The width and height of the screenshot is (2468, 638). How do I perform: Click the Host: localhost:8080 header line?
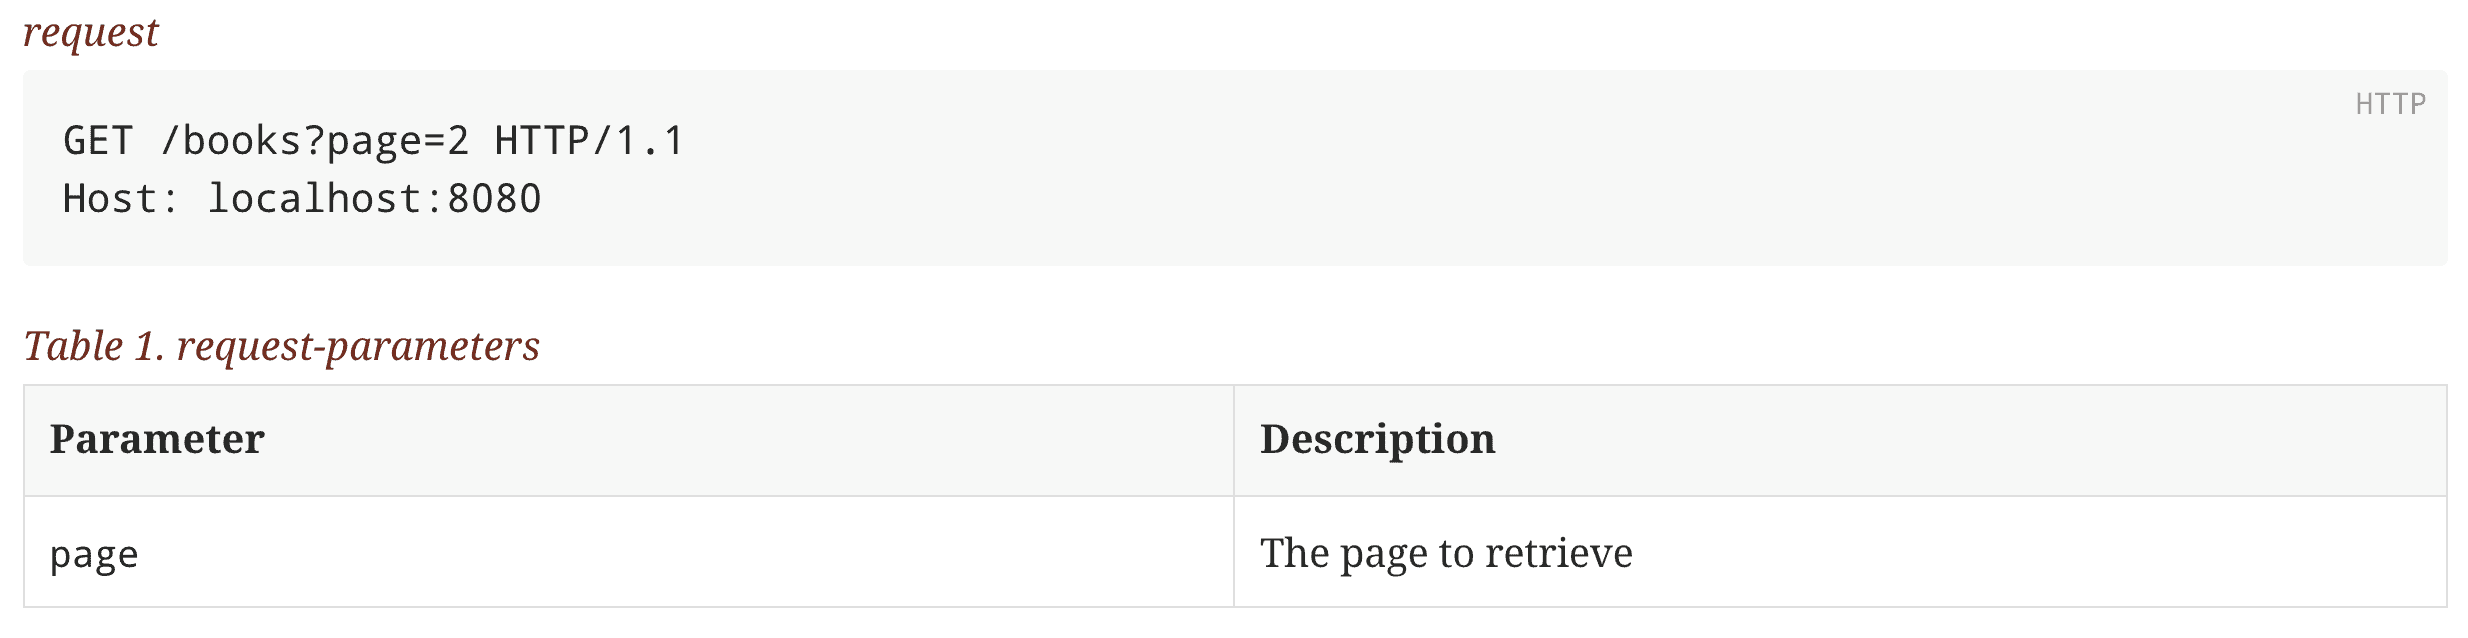point(302,199)
